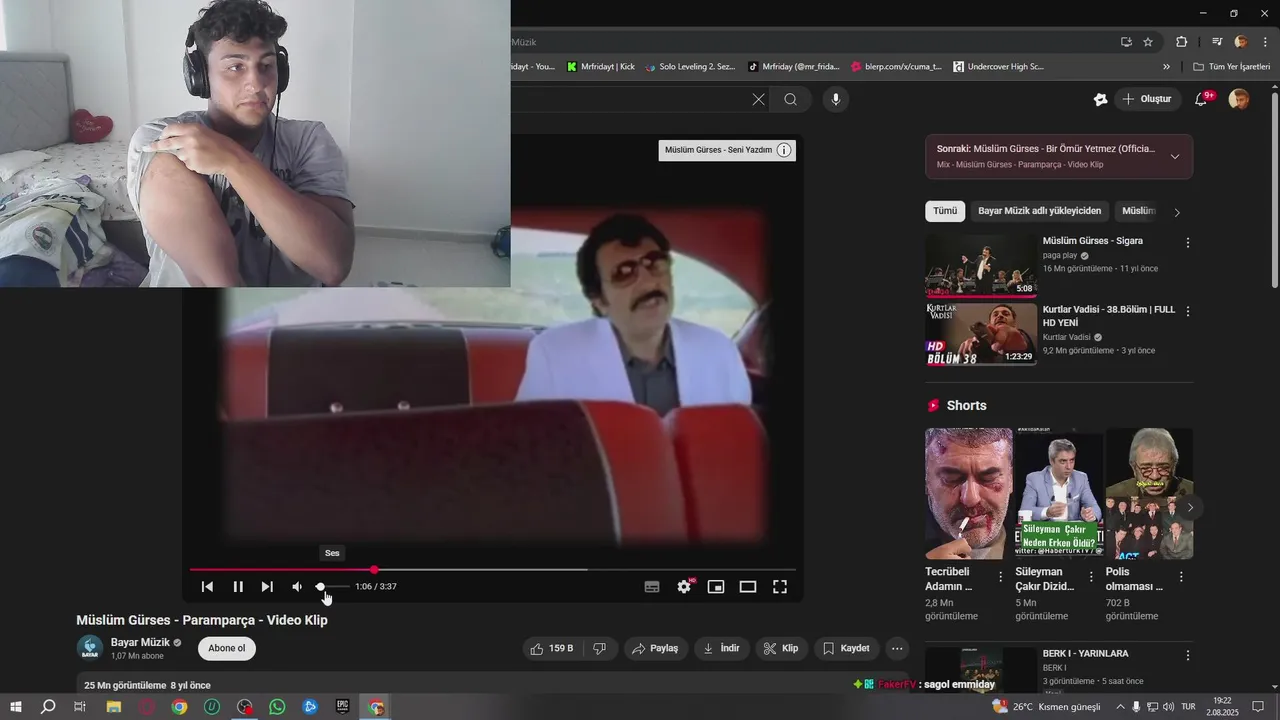
Task: Open options for 'BERK I - YARINLARA' video
Action: (x=1188, y=656)
